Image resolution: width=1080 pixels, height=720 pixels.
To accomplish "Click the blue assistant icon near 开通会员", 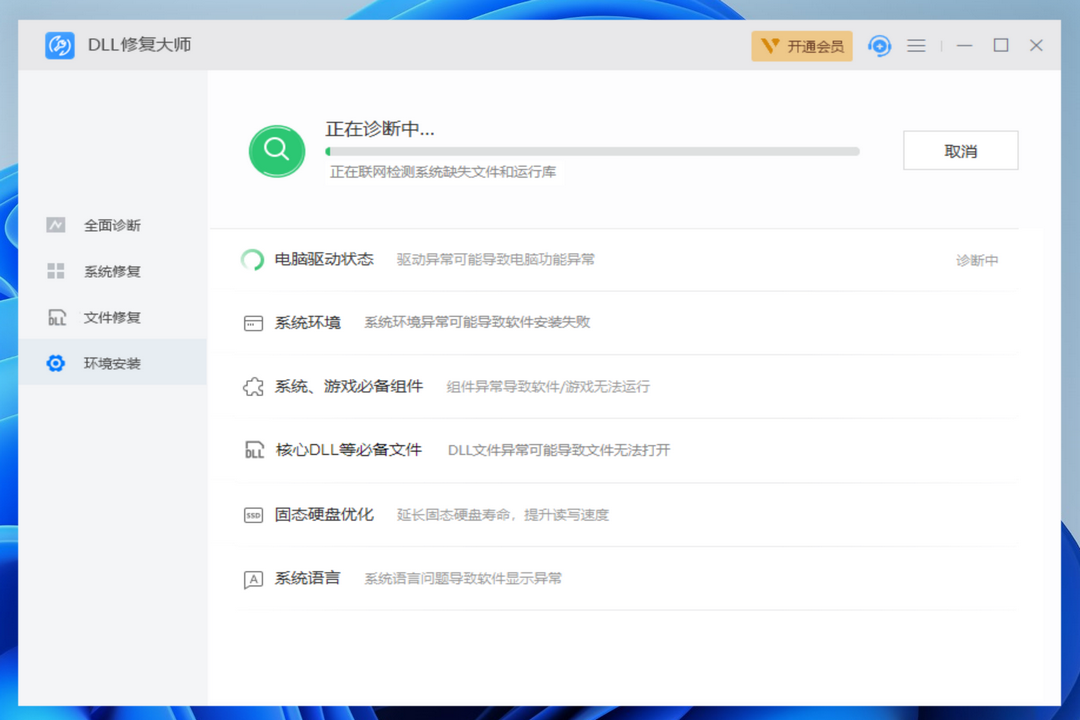I will tap(879, 45).
